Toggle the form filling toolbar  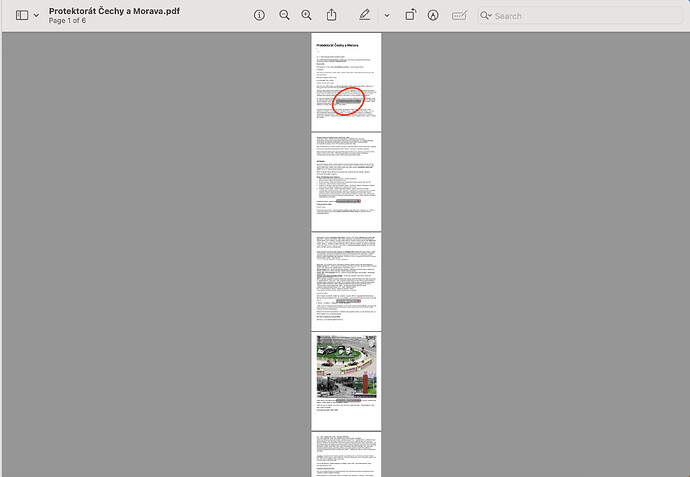pos(459,16)
